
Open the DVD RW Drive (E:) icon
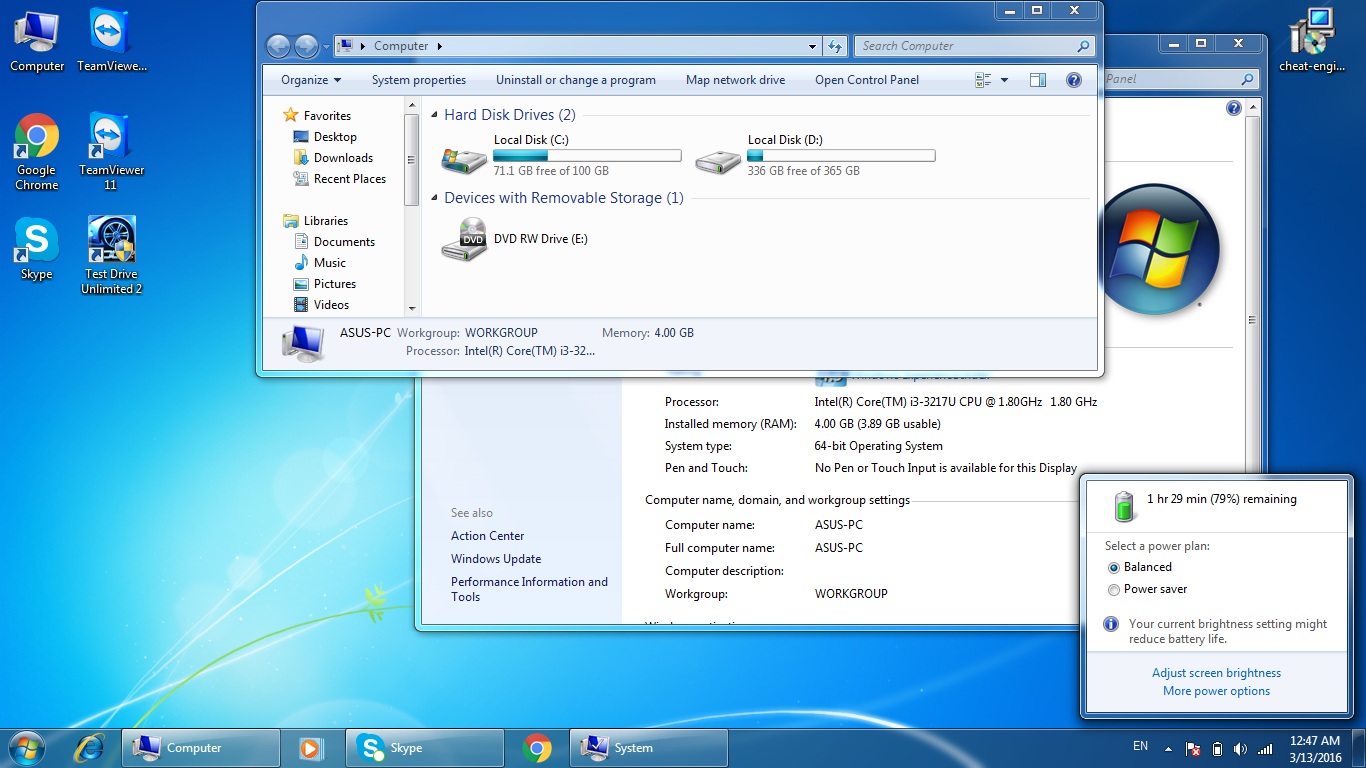coord(464,240)
